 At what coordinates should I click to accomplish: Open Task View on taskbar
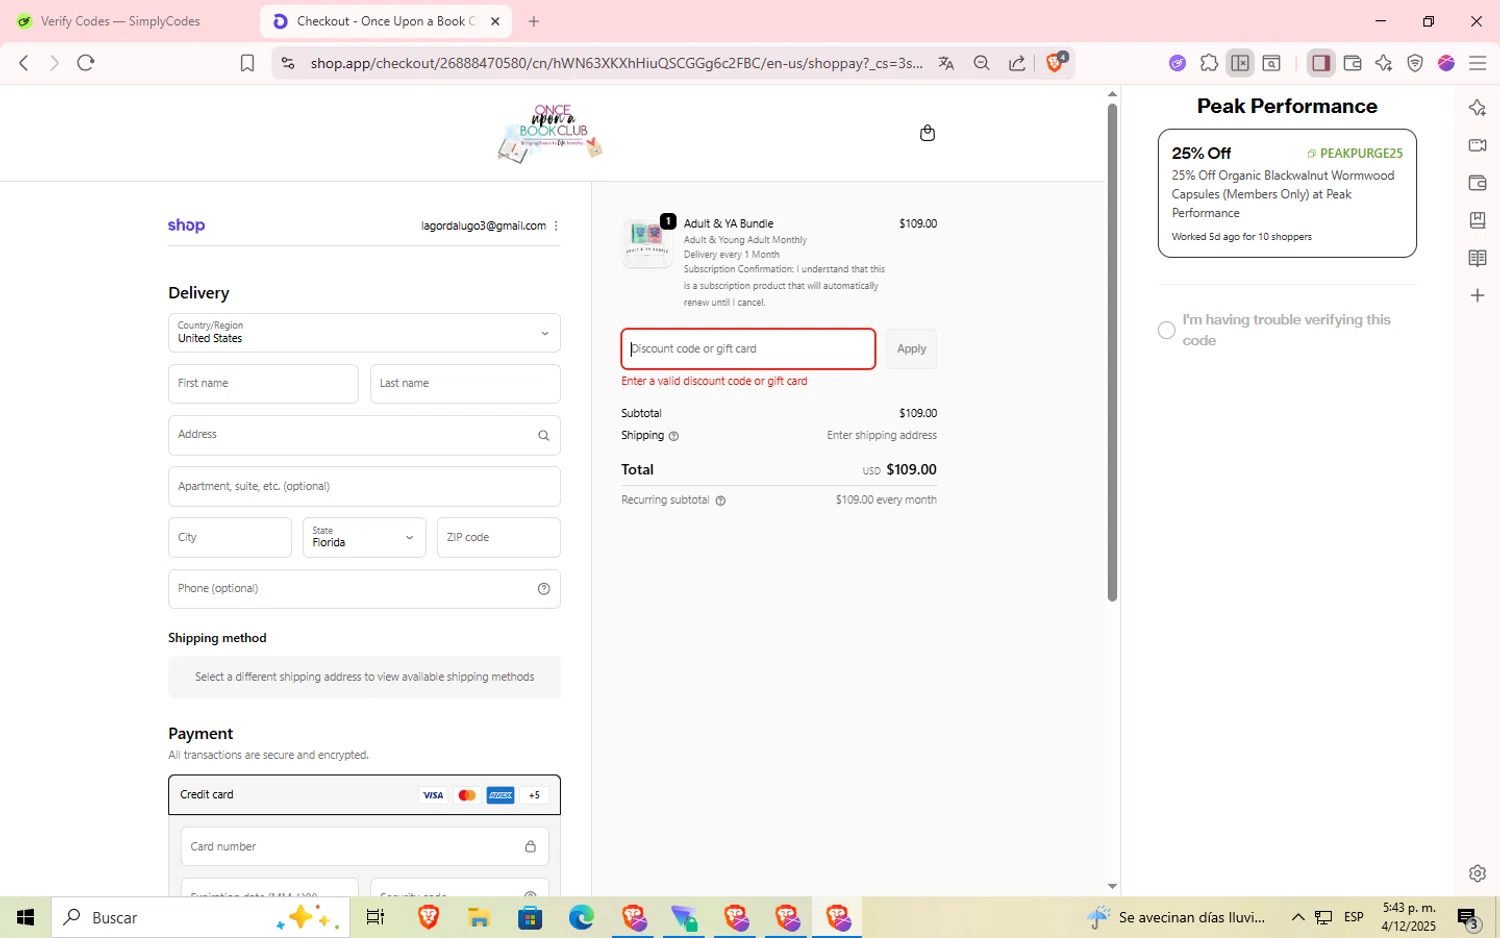[376, 917]
